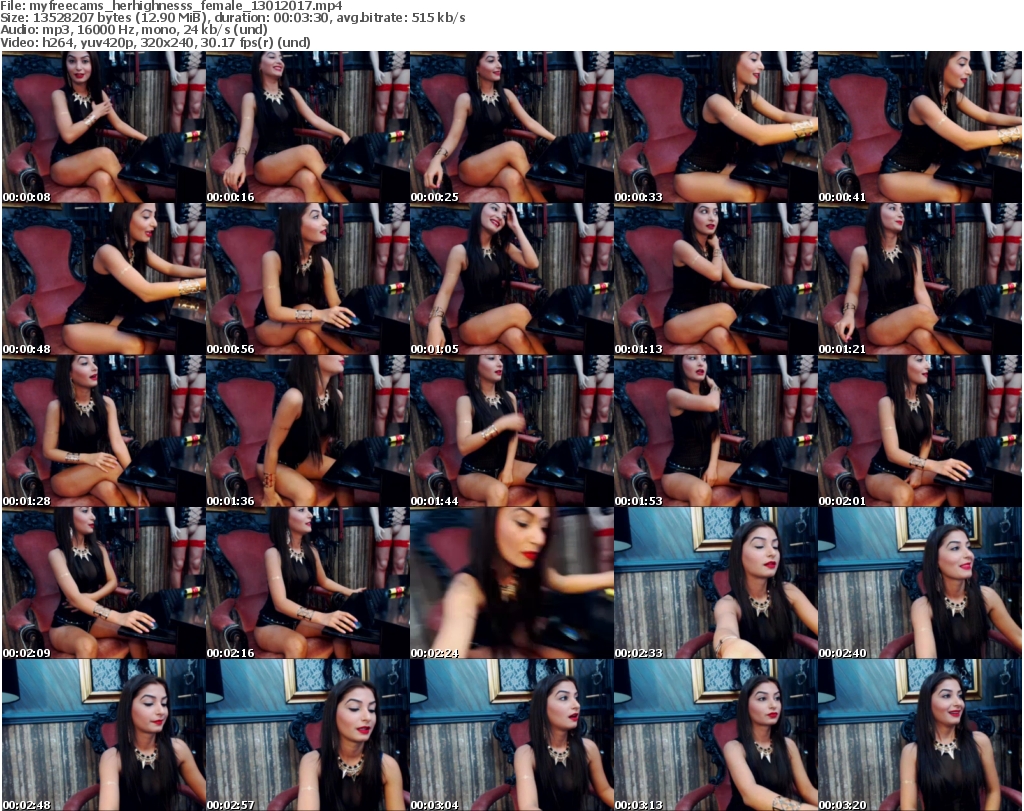Select the frame timestamped 00:02:16
Screen dimensions: 1024x811
(308, 583)
